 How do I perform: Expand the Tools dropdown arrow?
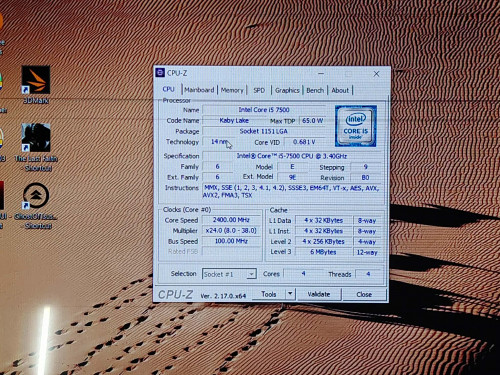(x=290, y=294)
